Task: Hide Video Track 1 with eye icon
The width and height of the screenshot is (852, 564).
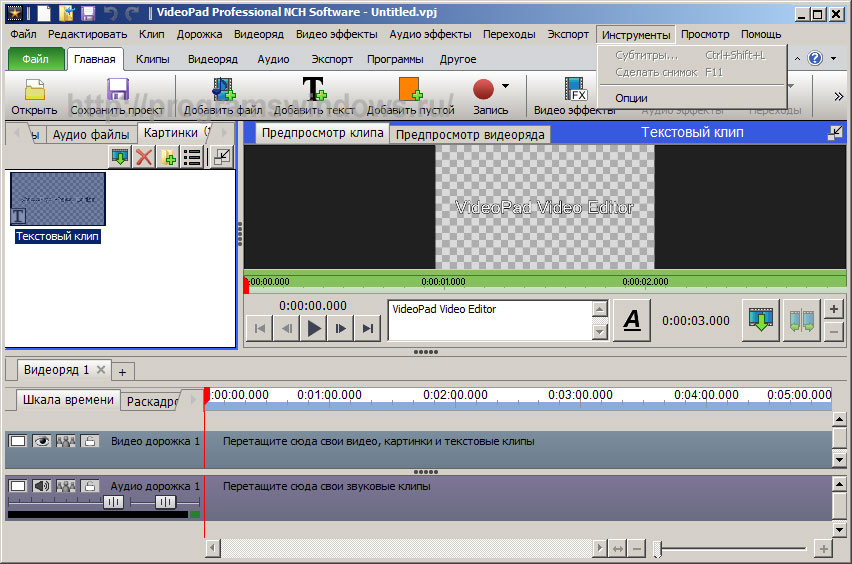Action: (x=42, y=441)
